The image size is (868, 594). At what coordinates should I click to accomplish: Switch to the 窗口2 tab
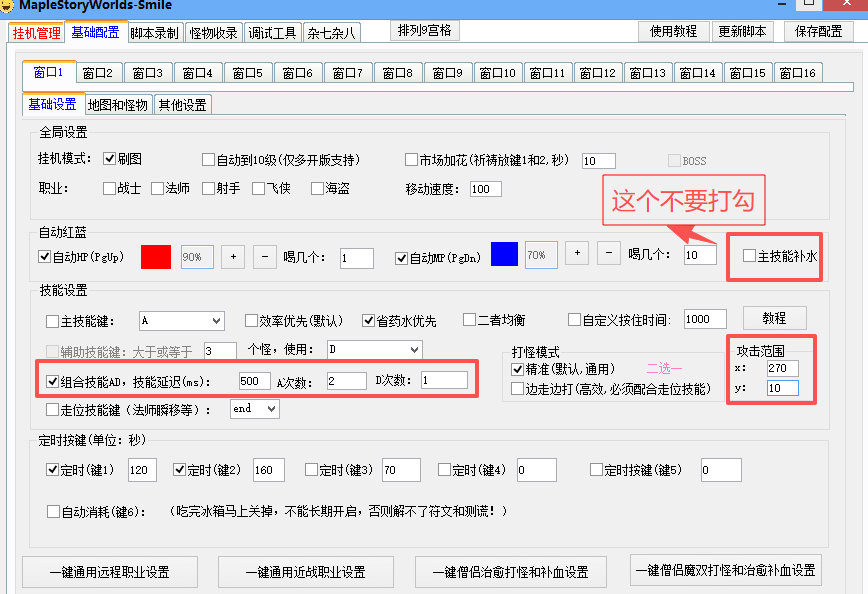tap(98, 73)
